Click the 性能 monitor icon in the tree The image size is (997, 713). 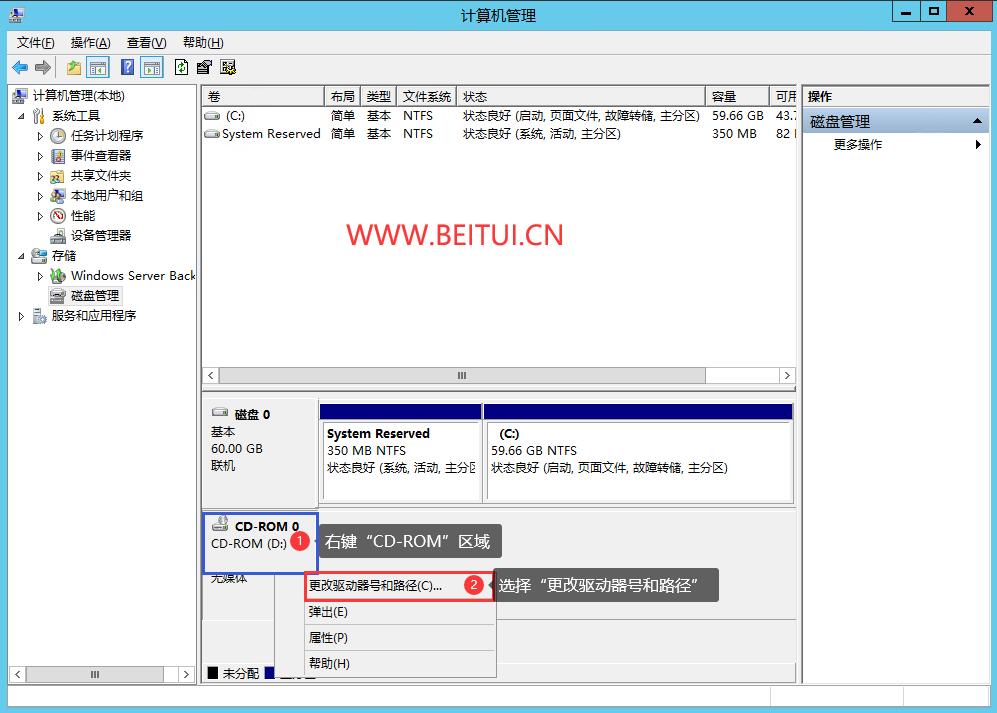(58, 216)
